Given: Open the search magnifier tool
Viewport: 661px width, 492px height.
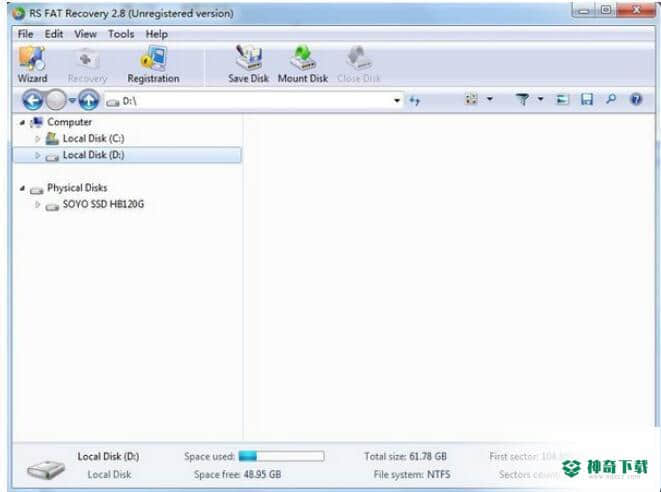Looking at the screenshot, I should point(611,99).
